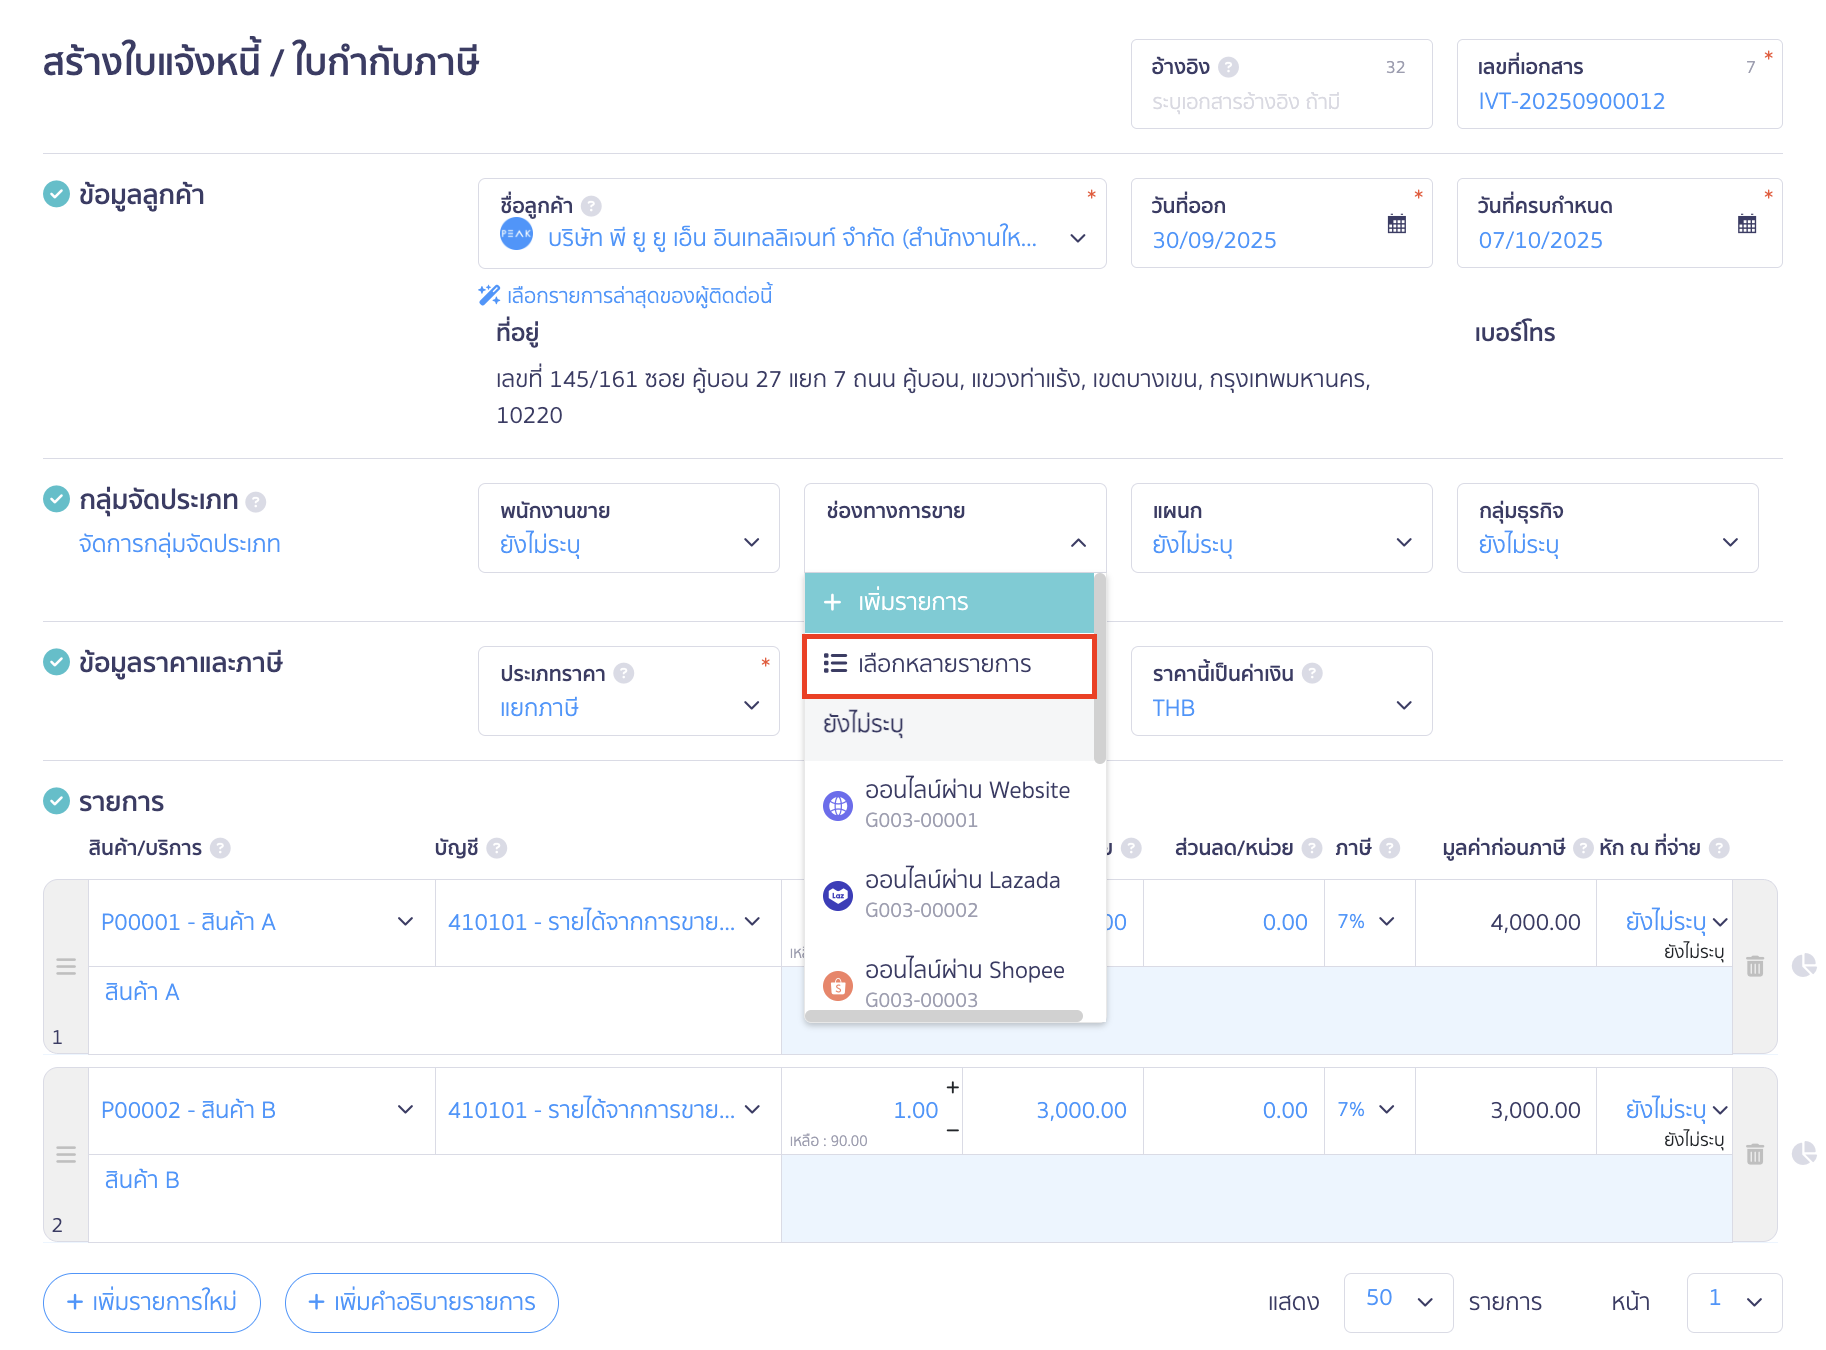The height and width of the screenshot is (1350, 1826).
Task: Toggle green checkmark beside ข้อมูลลูกค้า section
Action: tap(55, 195)
